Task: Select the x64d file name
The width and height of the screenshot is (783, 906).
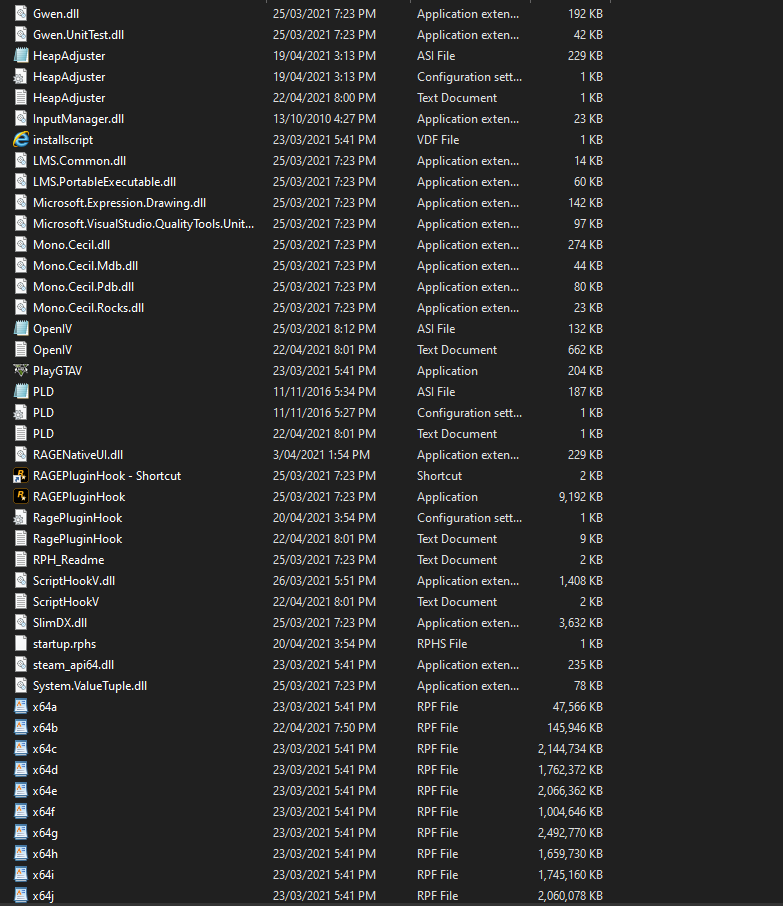Action: click(x=46, y=770)
